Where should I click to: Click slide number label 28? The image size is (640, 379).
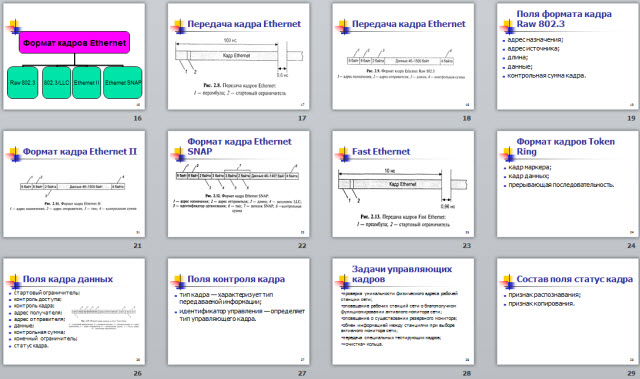(x=467, y=373)
